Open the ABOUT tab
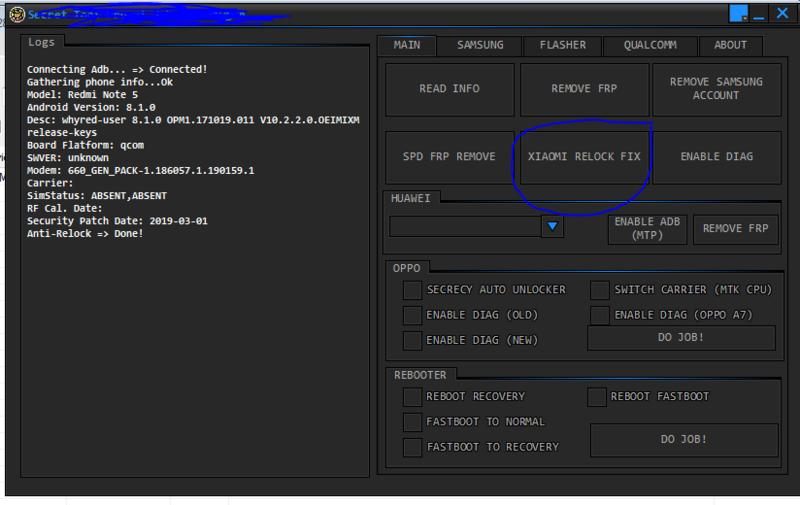This screenshot has height=505, width=800. pos(730,45)
